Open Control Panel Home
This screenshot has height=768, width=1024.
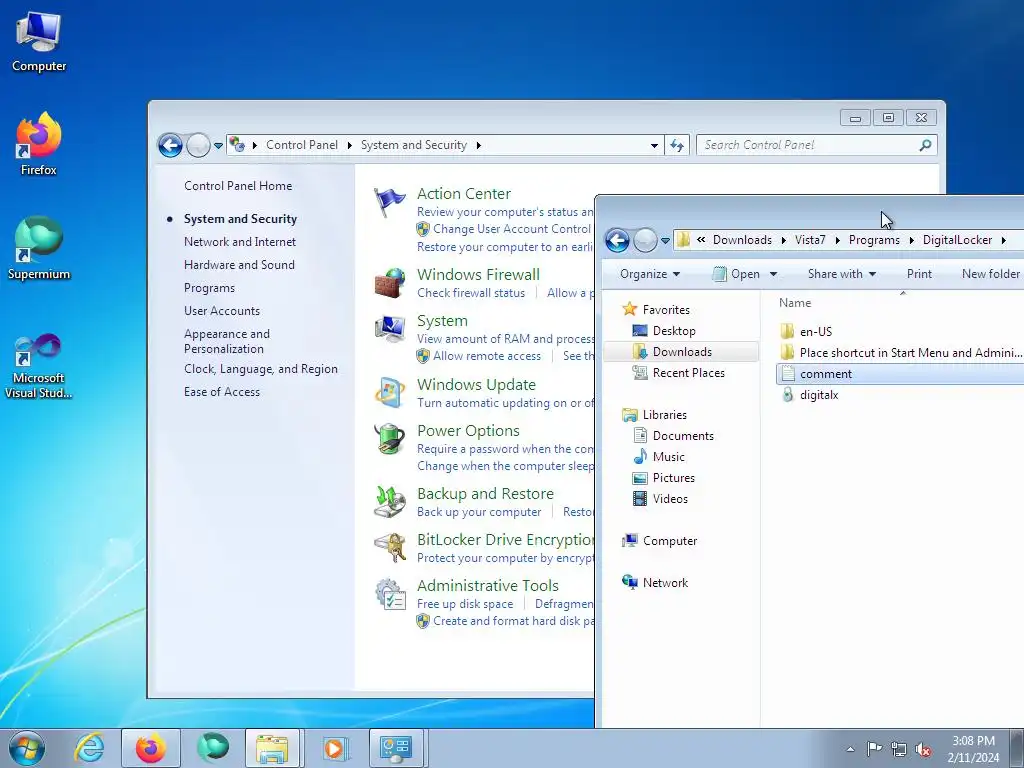(238, 185)
